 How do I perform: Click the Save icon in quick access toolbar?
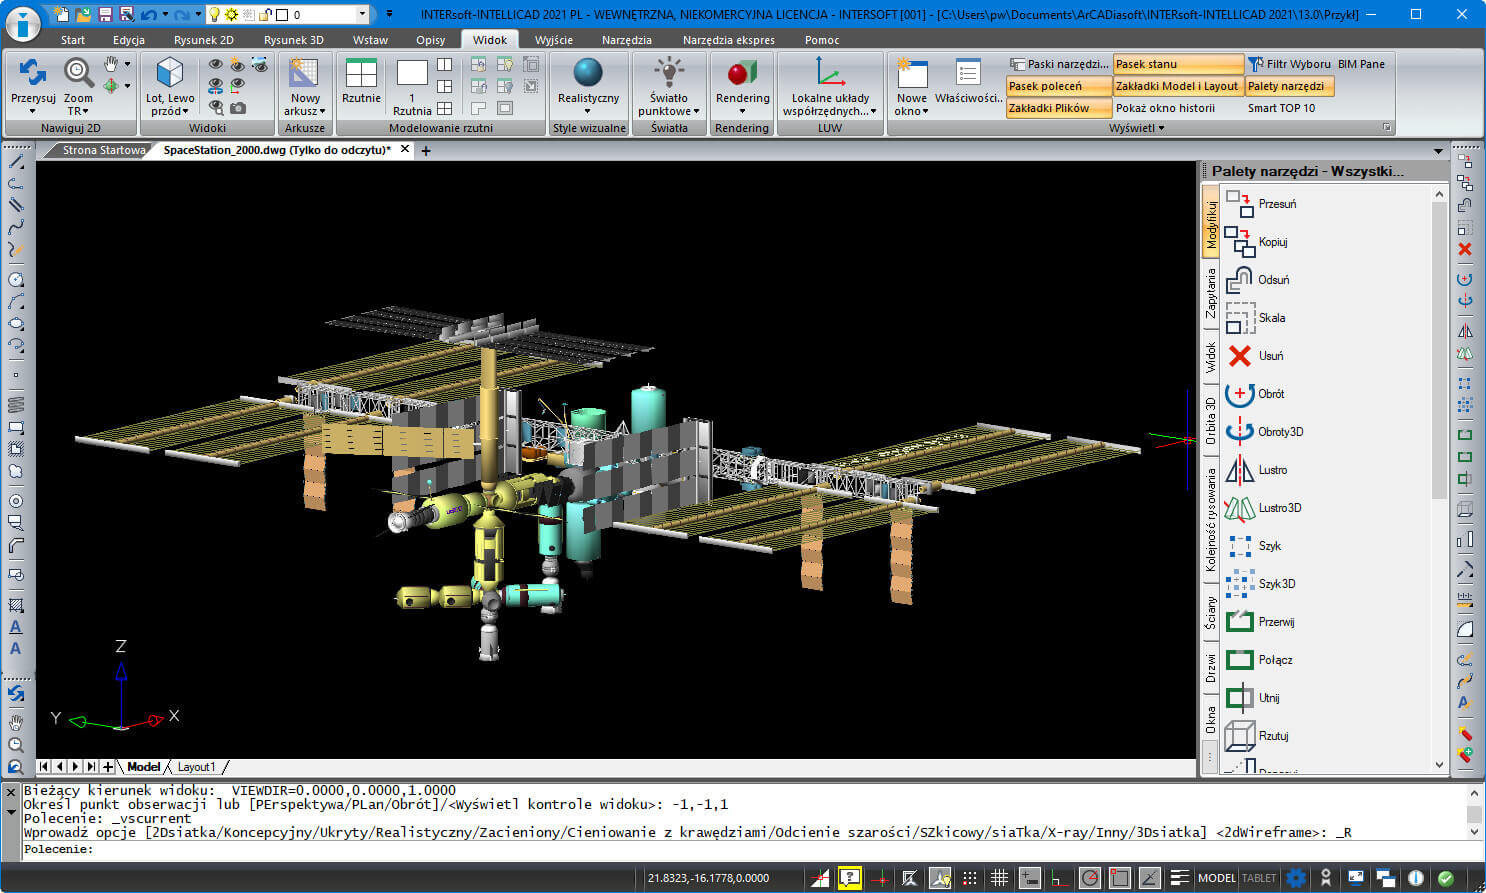[105, 14]
